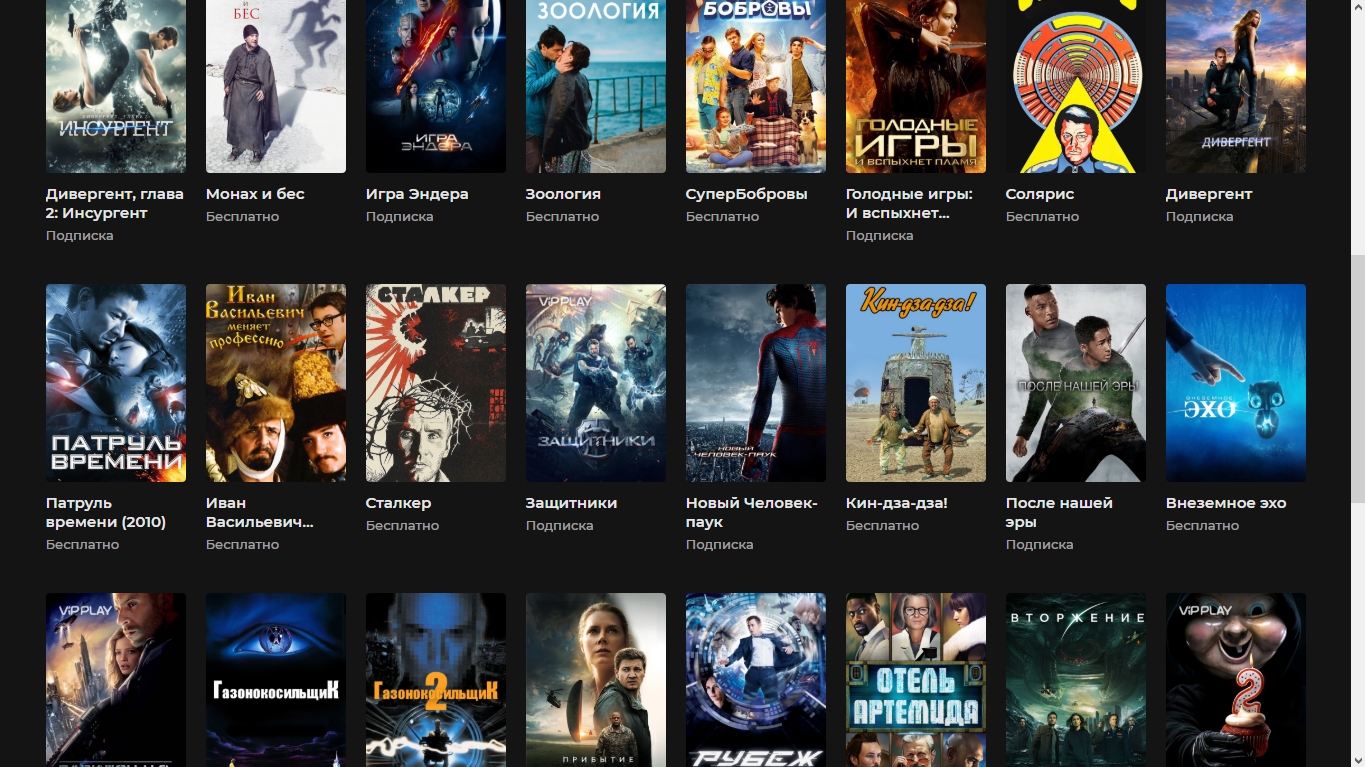
Task: Click Бесплатно label under Кин-дза-дза!
Action: (882, 526)
